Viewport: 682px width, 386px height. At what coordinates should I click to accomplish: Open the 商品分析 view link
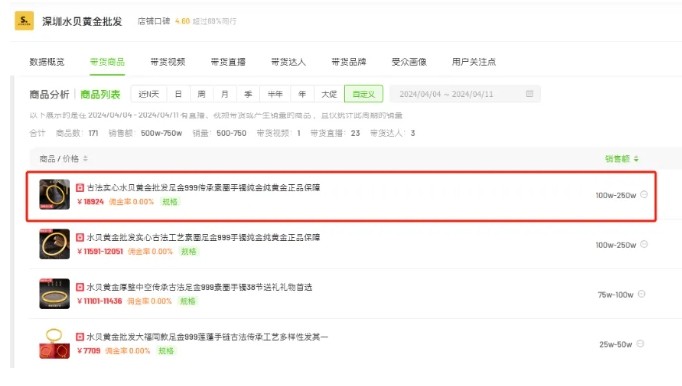49,94
